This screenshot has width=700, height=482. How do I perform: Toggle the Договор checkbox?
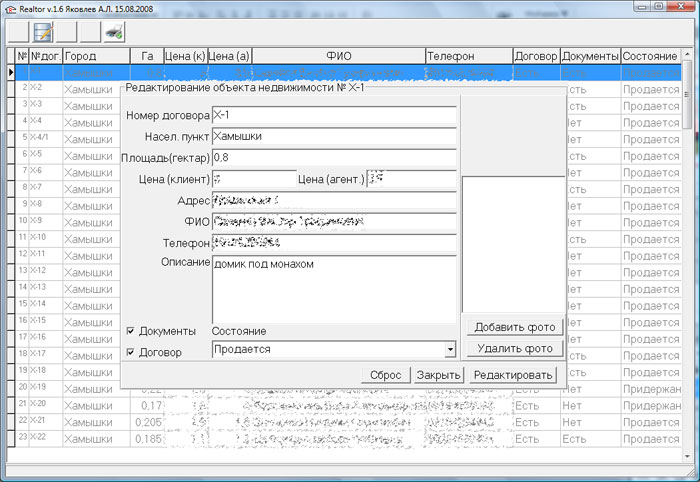[x=130, y=352]
